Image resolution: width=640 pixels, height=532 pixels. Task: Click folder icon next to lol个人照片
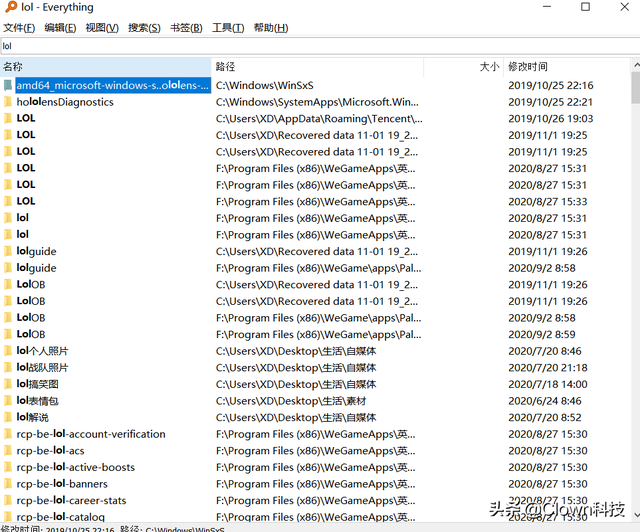tap(8, 351)
